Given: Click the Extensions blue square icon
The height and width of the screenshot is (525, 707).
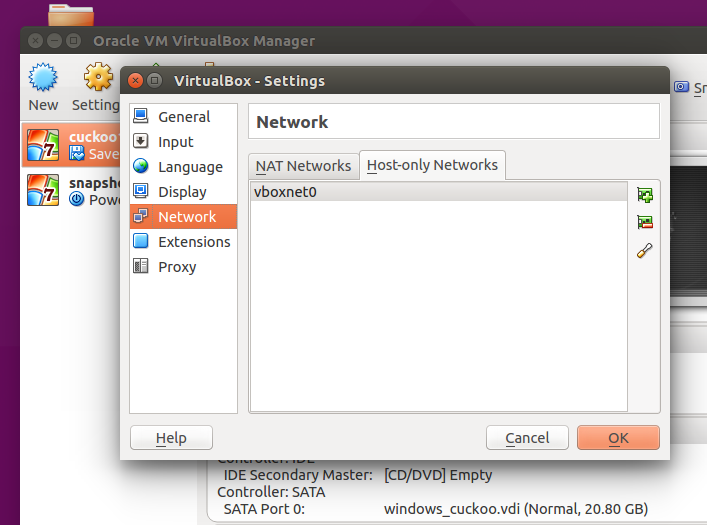Looking at the screenshot, I should (141, 241).
